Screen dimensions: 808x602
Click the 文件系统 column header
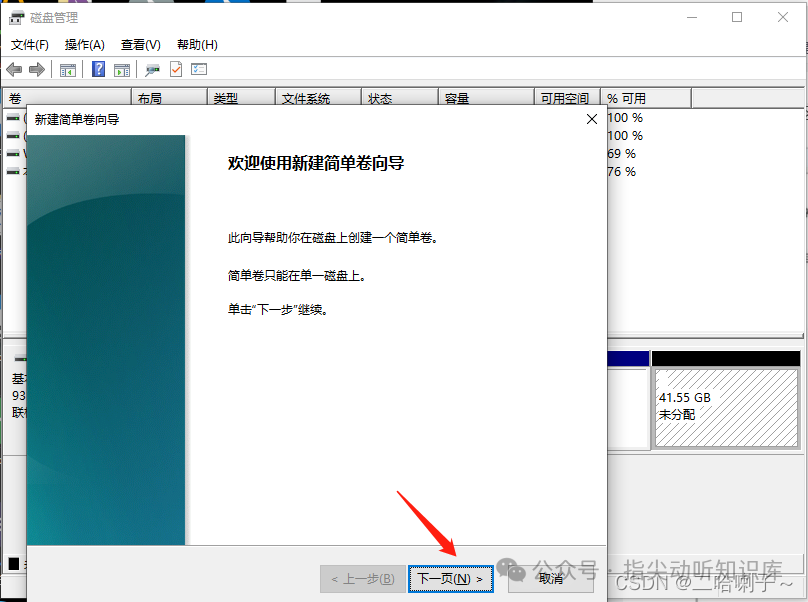(318, 98)
